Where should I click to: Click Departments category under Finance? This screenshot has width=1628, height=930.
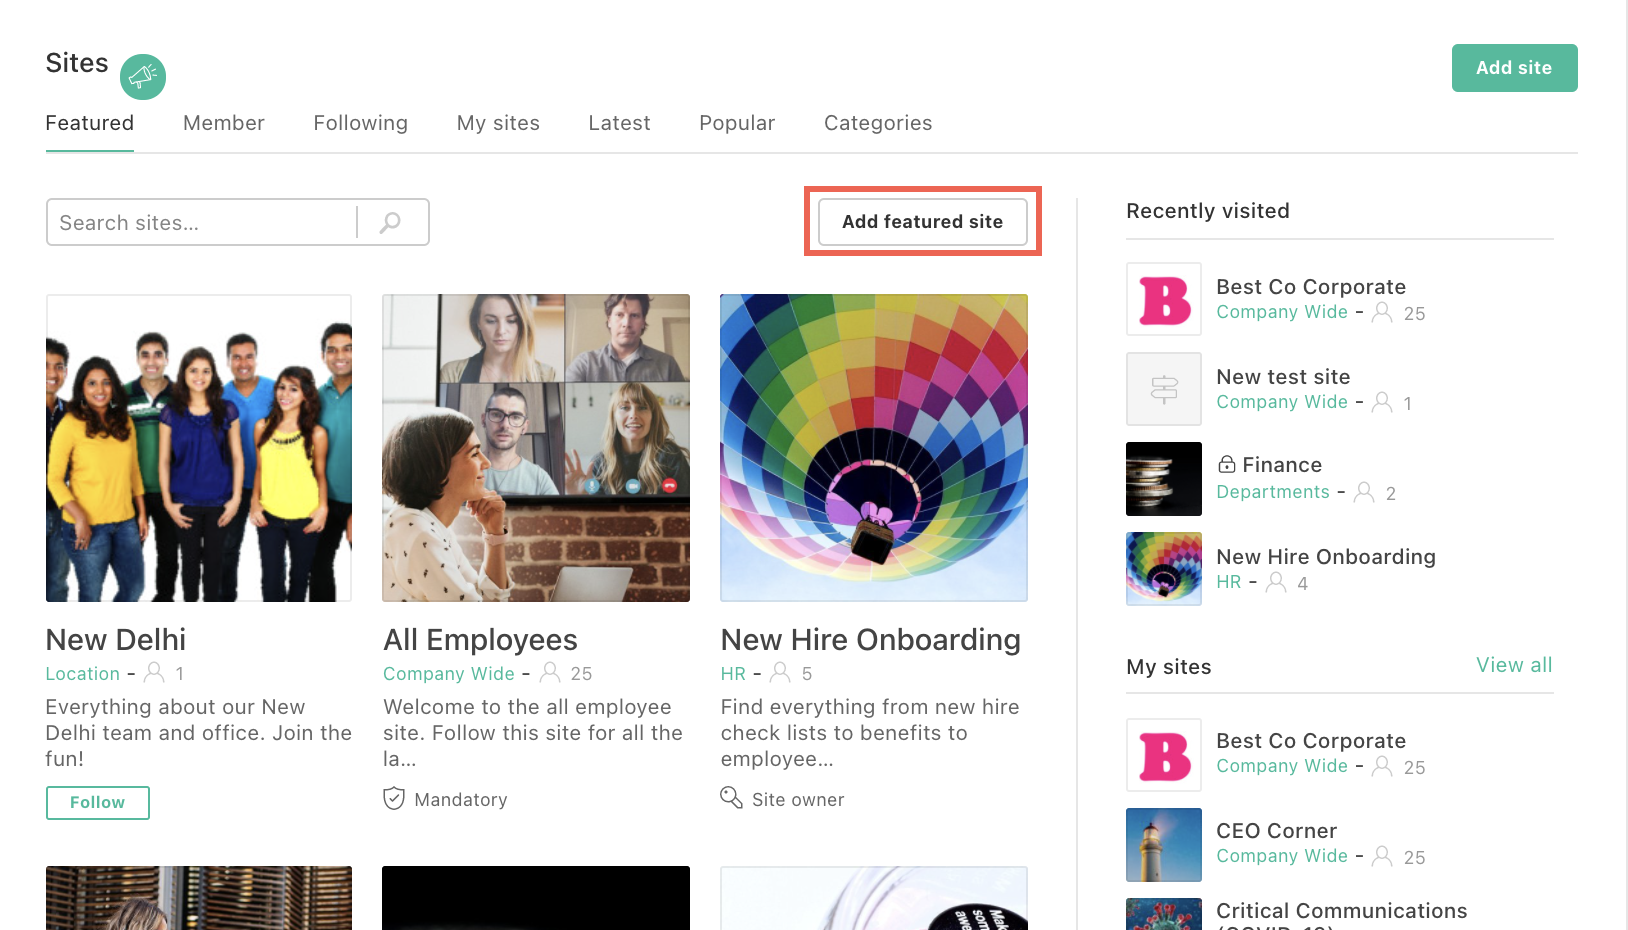click(x=1273, y=492)
